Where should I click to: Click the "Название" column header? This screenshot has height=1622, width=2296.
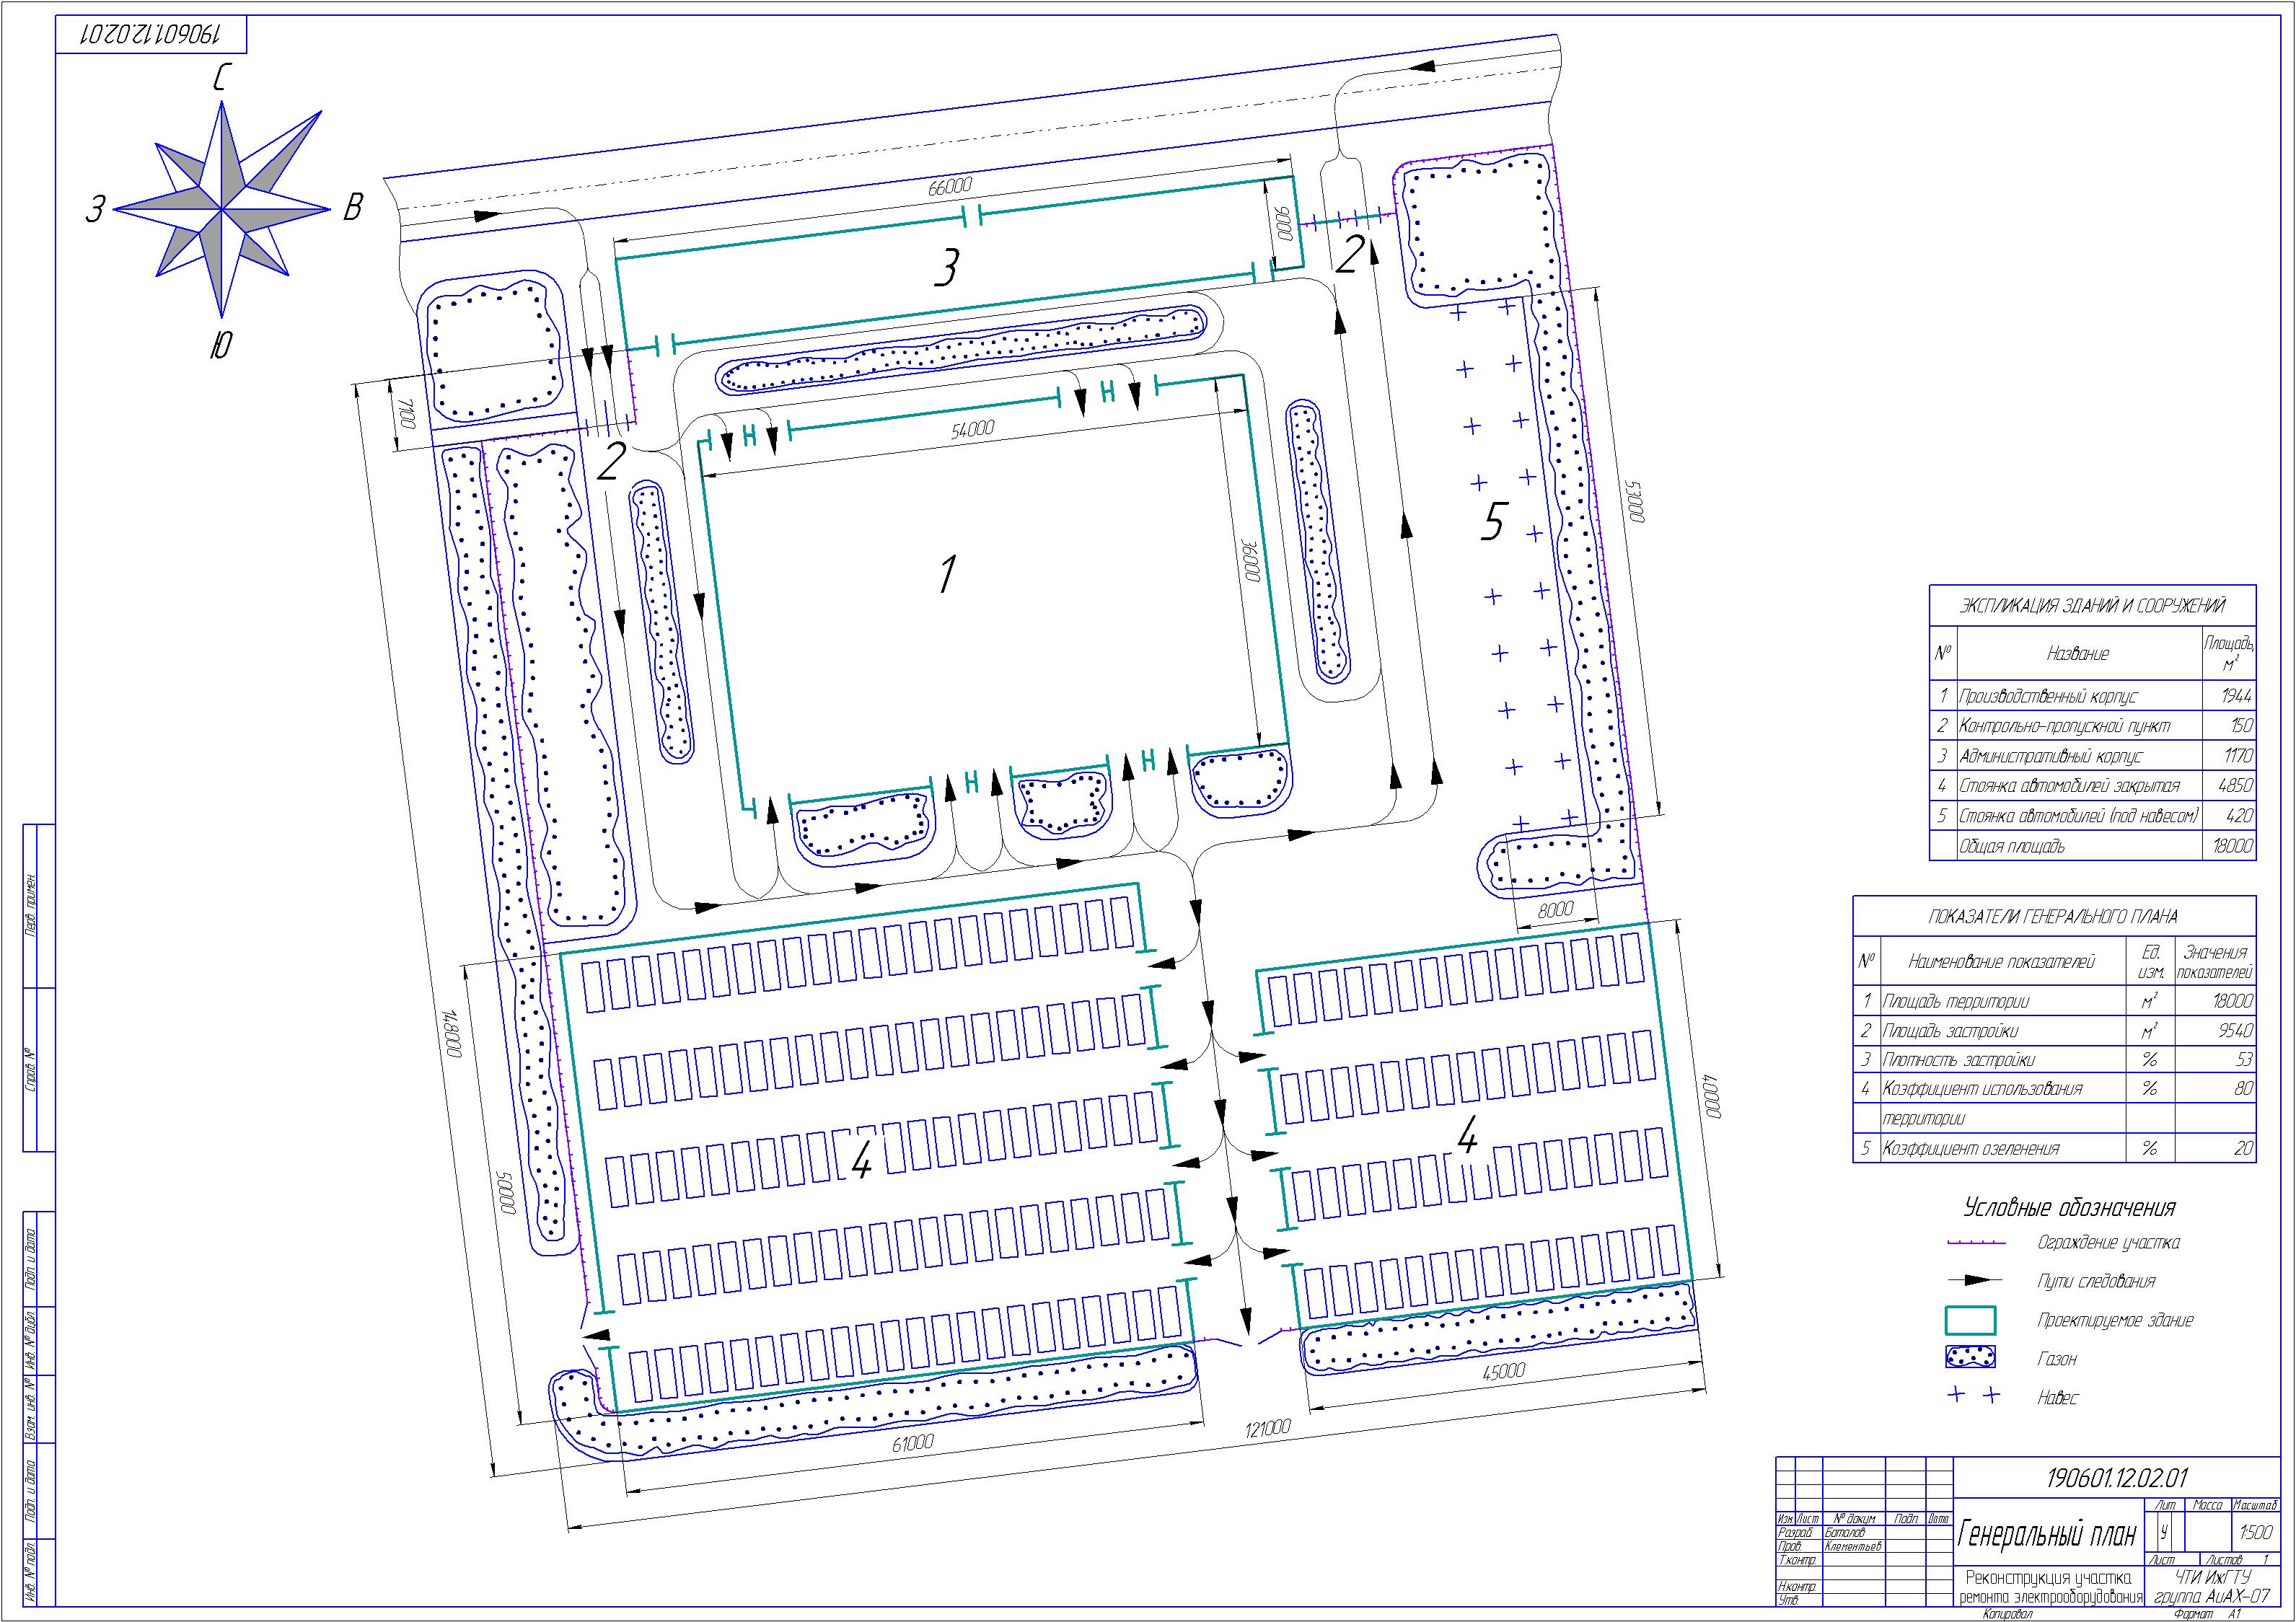[x=2078, y=654]
